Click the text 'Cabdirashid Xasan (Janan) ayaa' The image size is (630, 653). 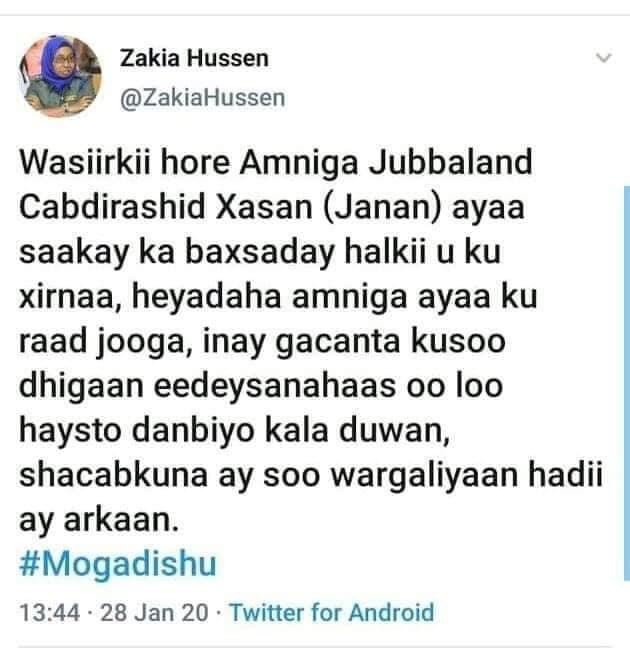[x=271, y=207]
